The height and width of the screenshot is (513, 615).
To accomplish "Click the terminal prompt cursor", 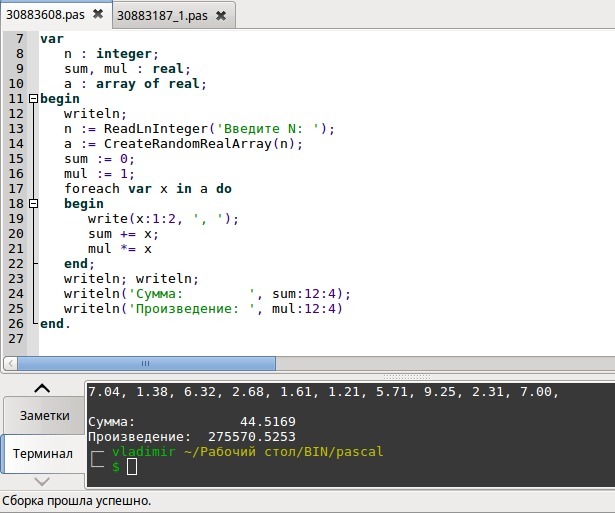I will [132, 467].
